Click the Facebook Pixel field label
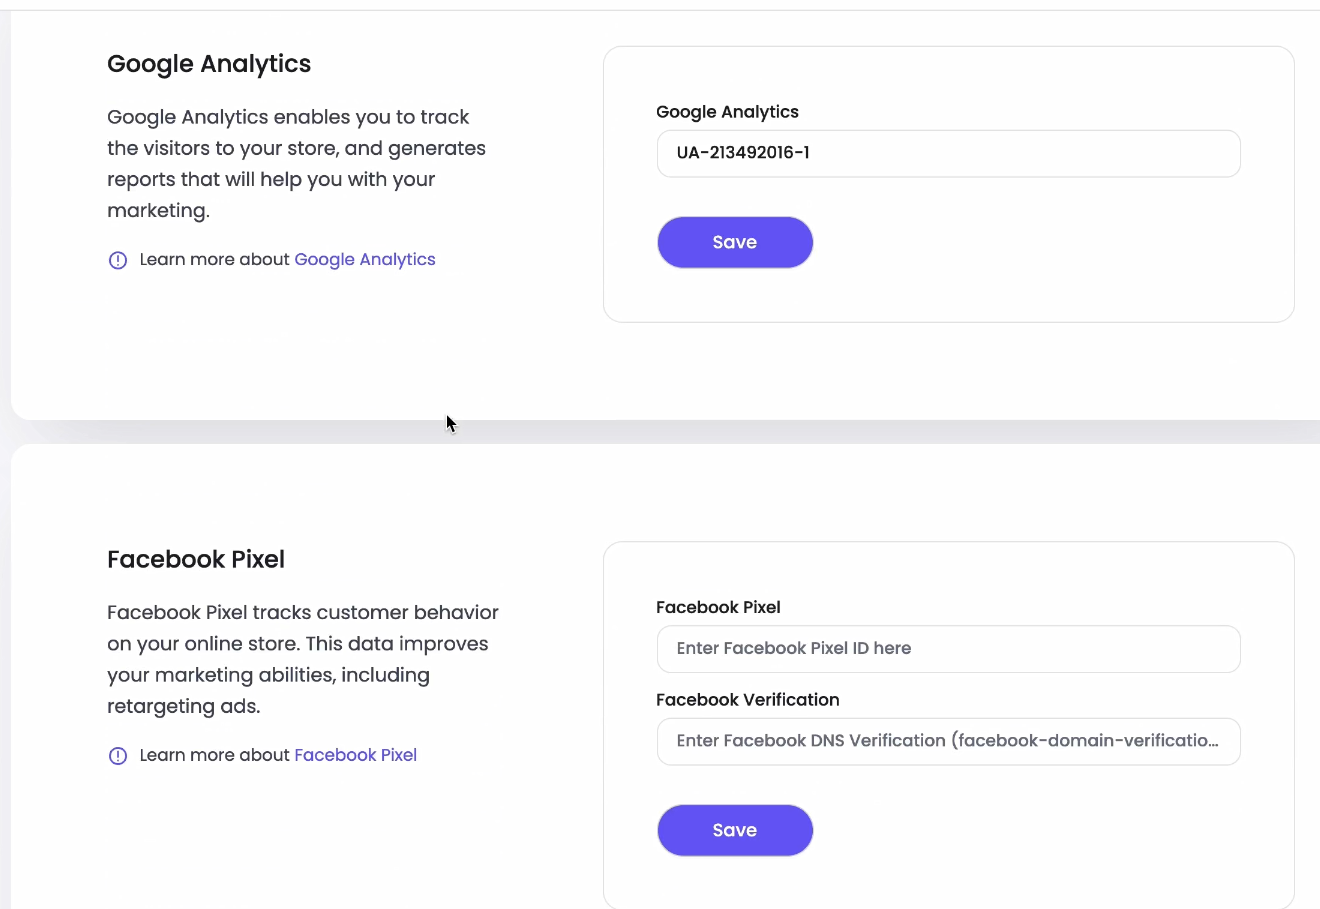1320x909 pixels. pyautogui.click(x=718, y=607)
